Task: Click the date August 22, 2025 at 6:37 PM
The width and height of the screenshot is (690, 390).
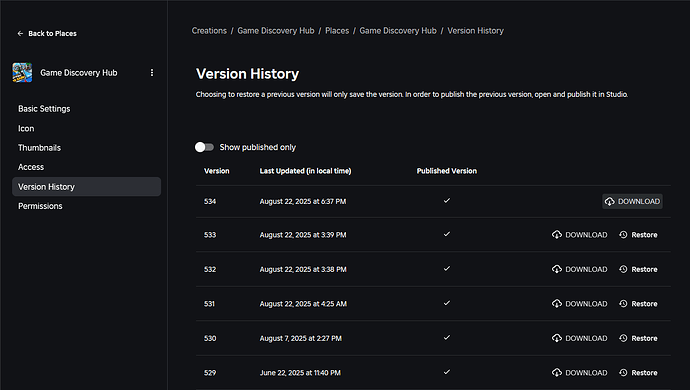Action: pos(303,201)
